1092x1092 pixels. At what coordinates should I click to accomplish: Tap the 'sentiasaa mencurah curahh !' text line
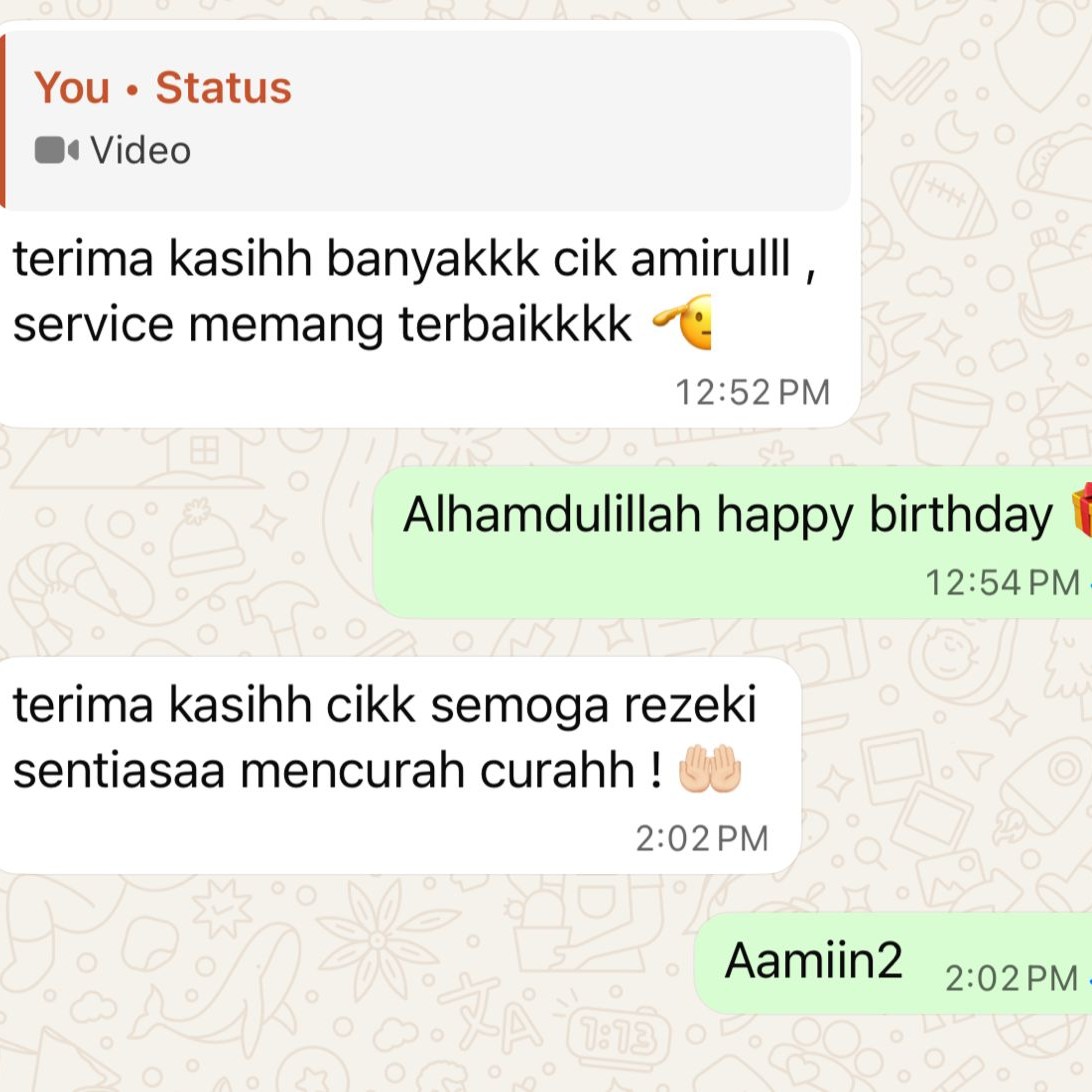pos(338,771)
